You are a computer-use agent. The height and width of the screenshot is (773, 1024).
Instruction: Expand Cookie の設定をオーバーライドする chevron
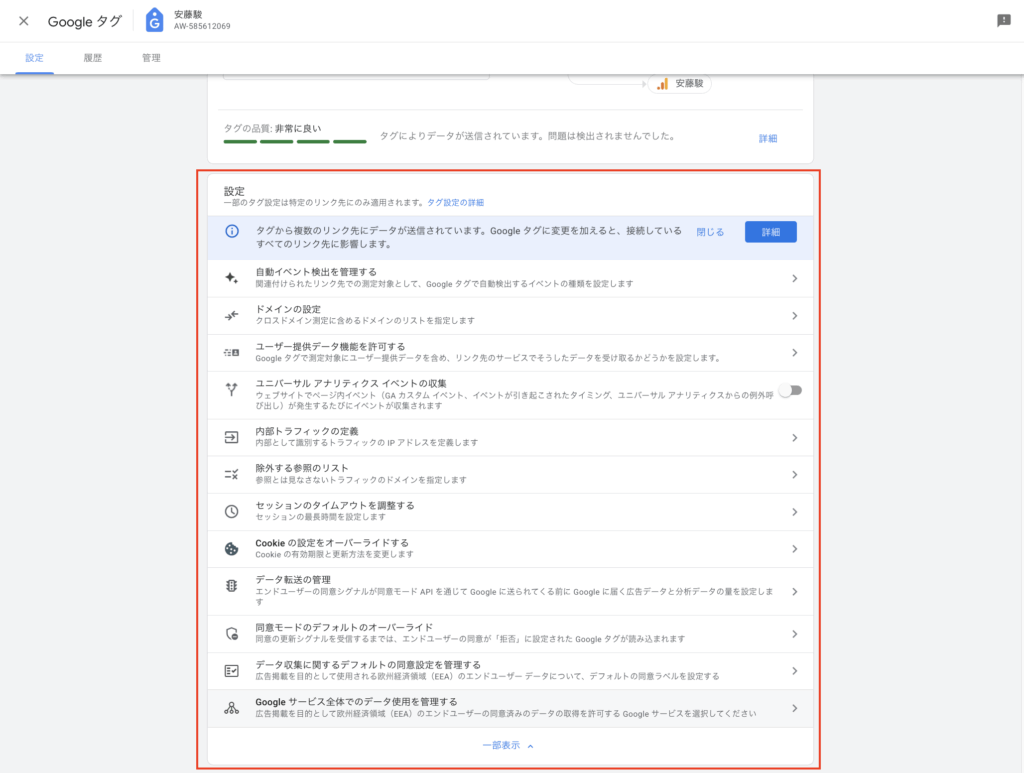[x=794, y=549]
